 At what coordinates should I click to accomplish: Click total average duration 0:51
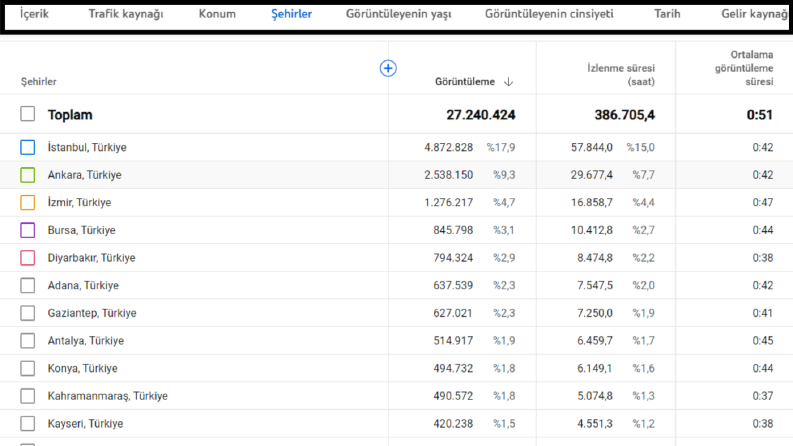[x=760, y=115]
